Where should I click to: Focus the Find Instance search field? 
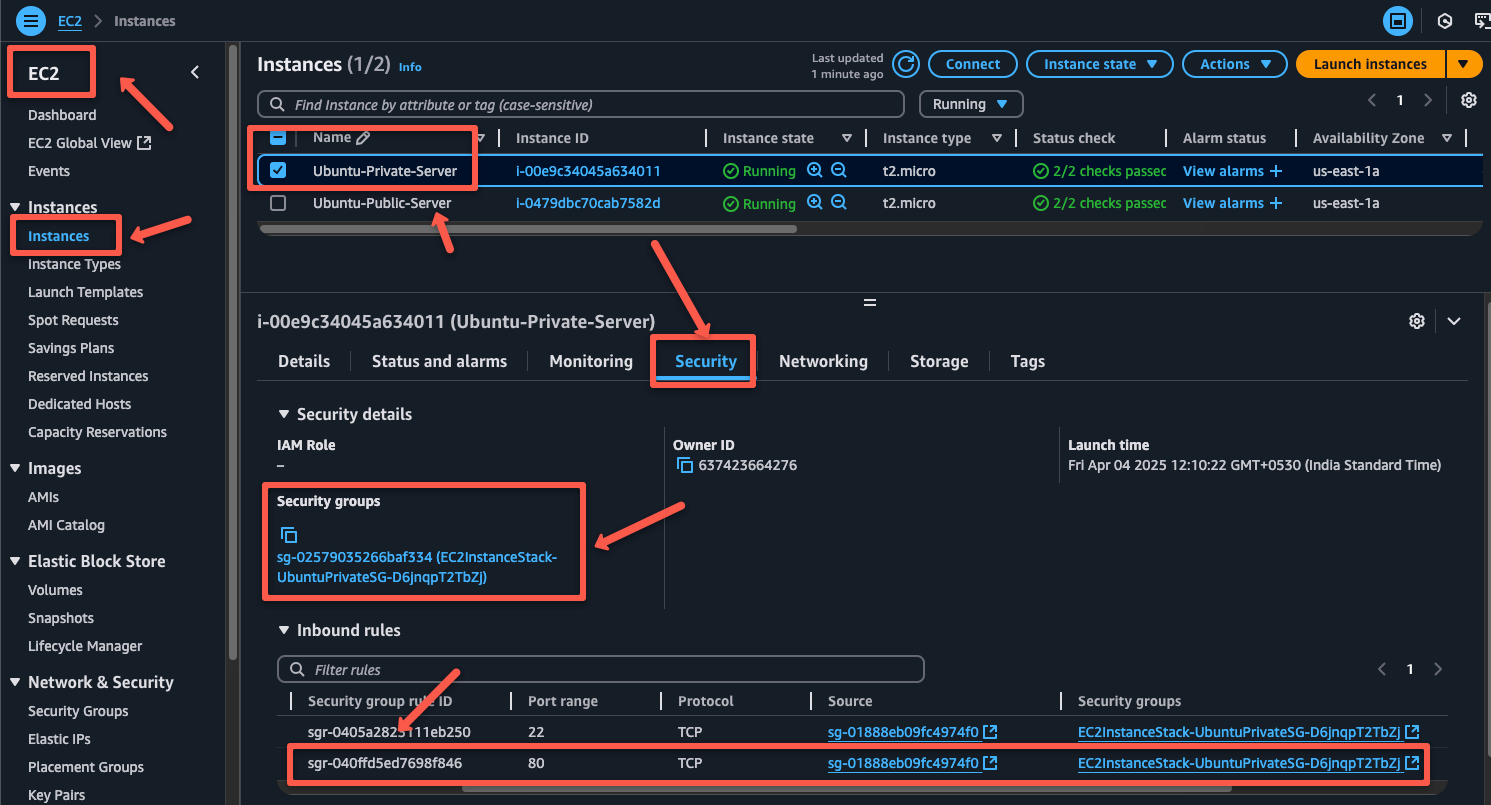click(x=581, y=104)
